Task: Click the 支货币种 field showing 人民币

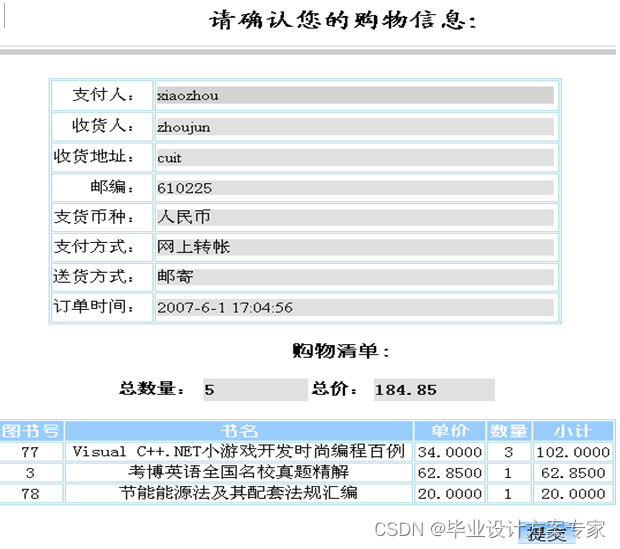Action: coord(355,217)
